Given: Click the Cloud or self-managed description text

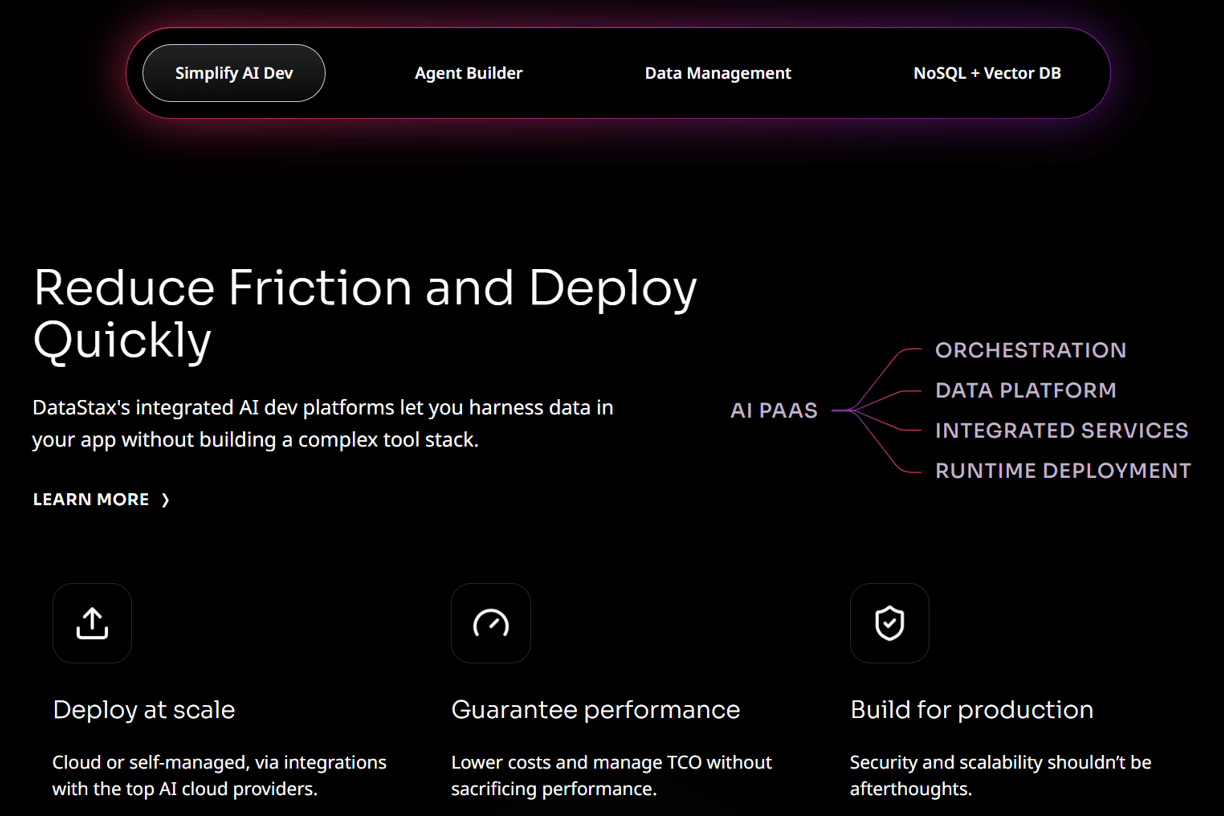Looking at the screenshot, I should tap(220, 775).
